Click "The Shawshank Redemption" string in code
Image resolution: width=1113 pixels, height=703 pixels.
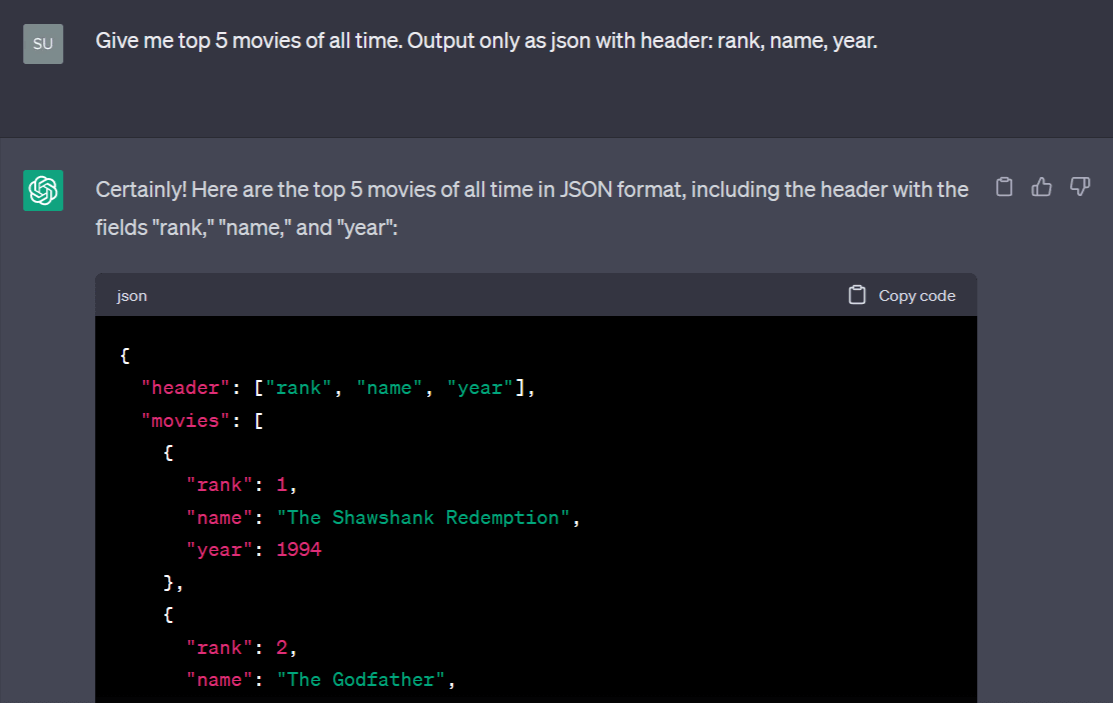coord(422,517)
